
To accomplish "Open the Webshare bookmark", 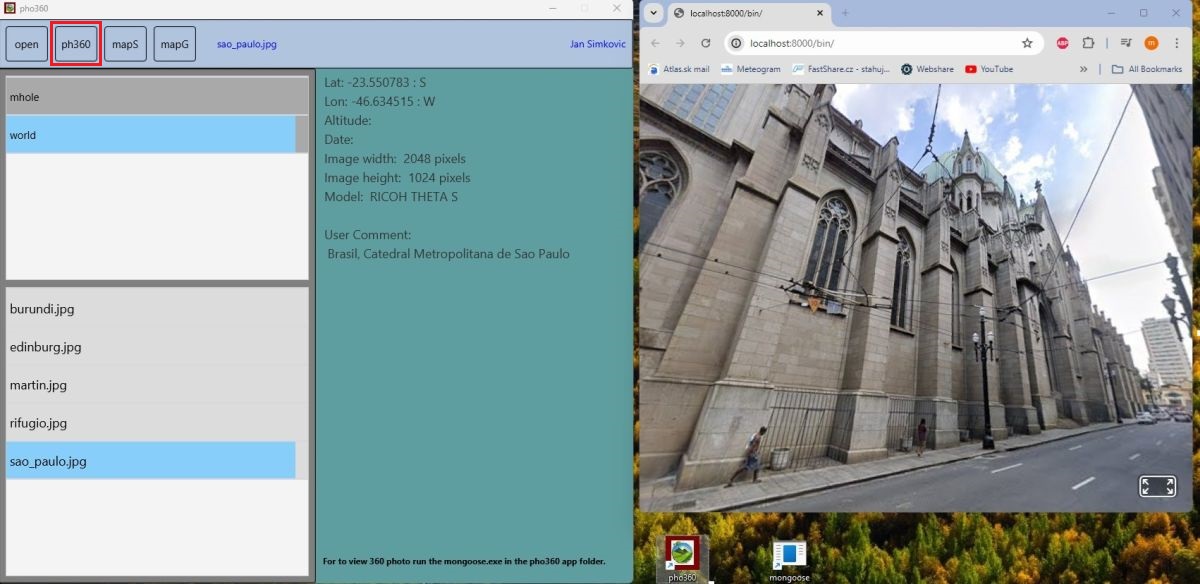I will [928, 69].
